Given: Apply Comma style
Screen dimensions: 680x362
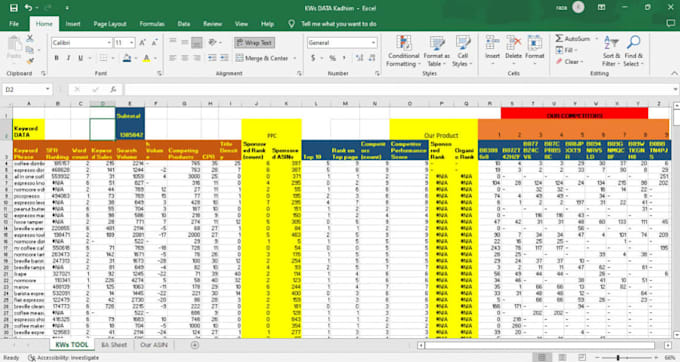Looking at the screenshot, I should click(344, 58).
